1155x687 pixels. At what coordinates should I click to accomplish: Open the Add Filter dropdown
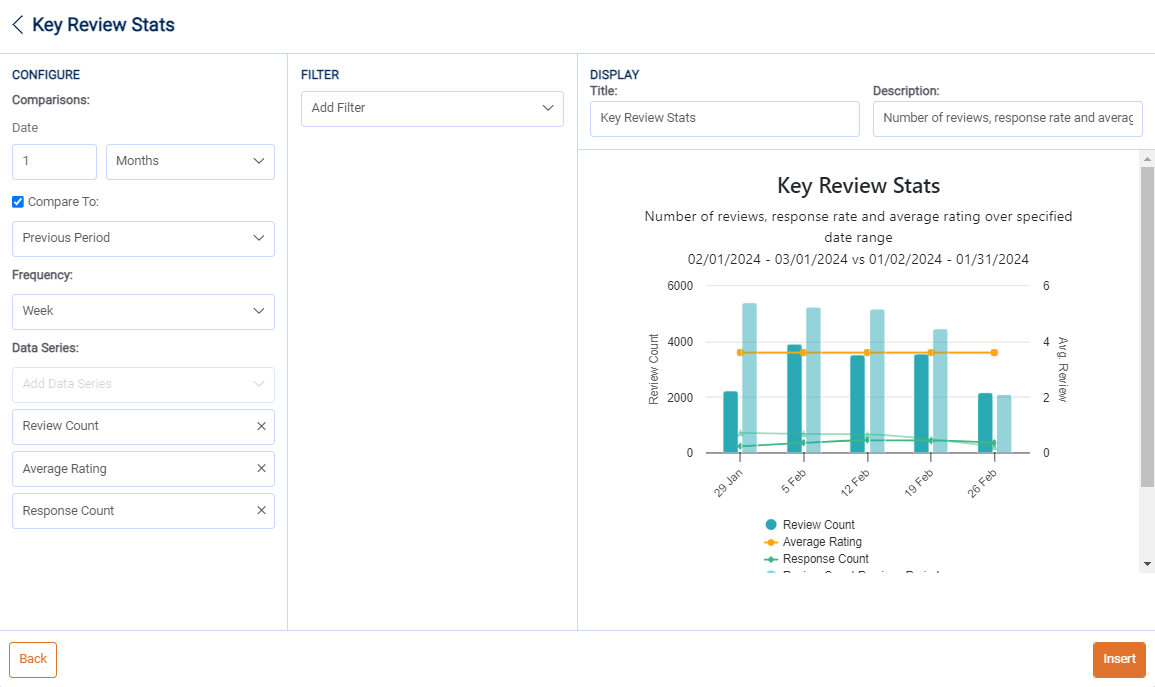pyautogui.click(x=432, y=108)
